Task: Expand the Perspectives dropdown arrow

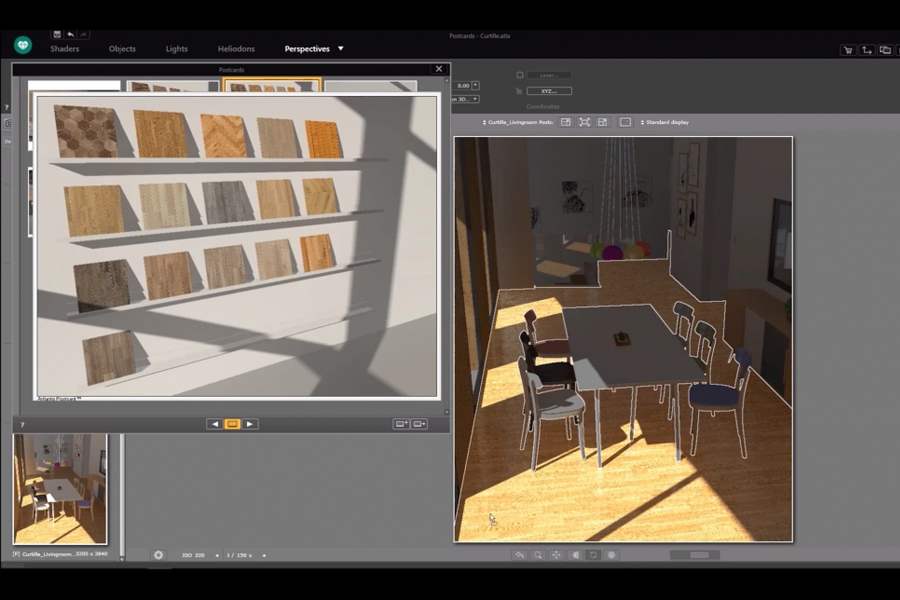Action: click(x=340, y=48)
